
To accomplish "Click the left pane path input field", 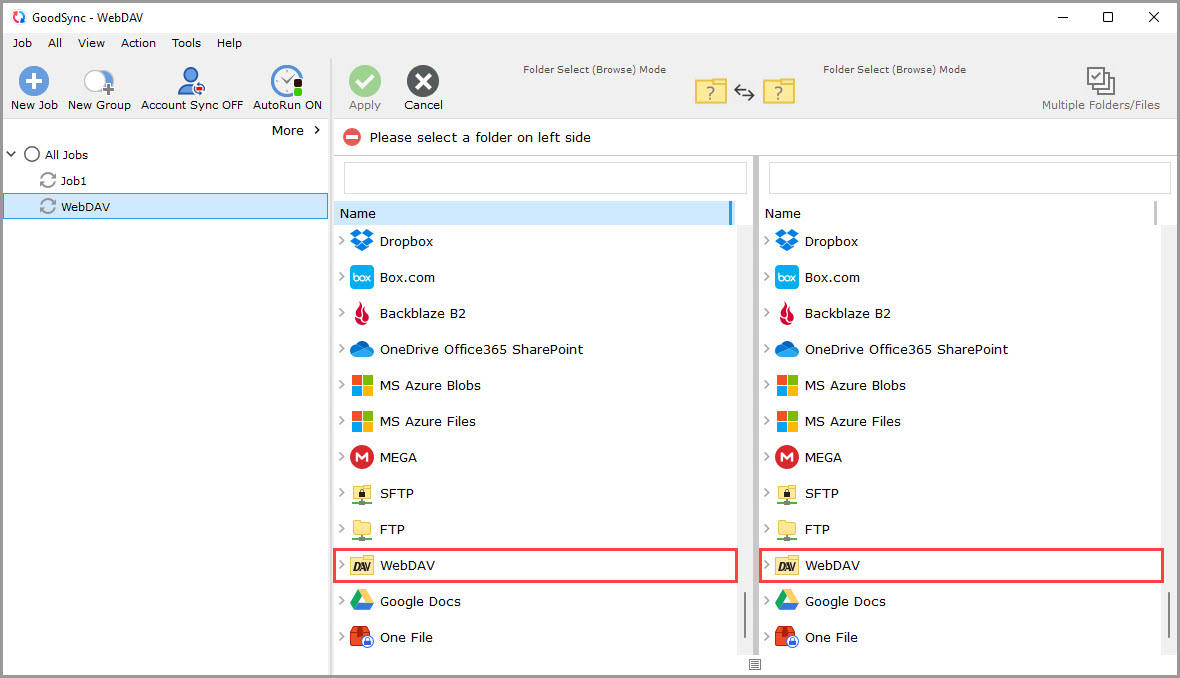I will (545, 178).
